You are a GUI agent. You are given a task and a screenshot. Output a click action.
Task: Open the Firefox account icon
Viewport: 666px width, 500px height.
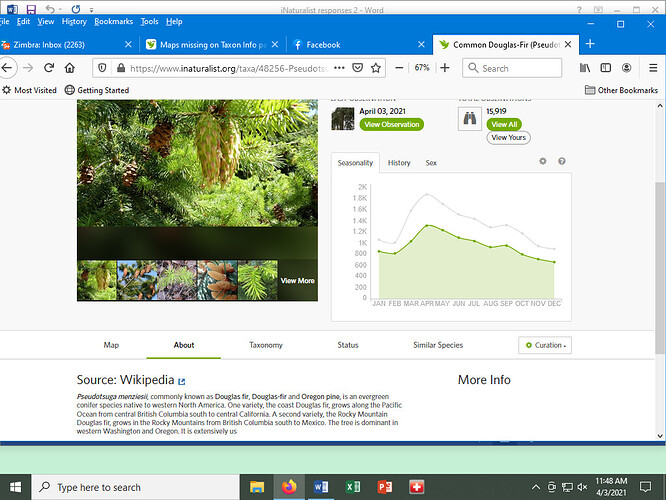(626, 68)
